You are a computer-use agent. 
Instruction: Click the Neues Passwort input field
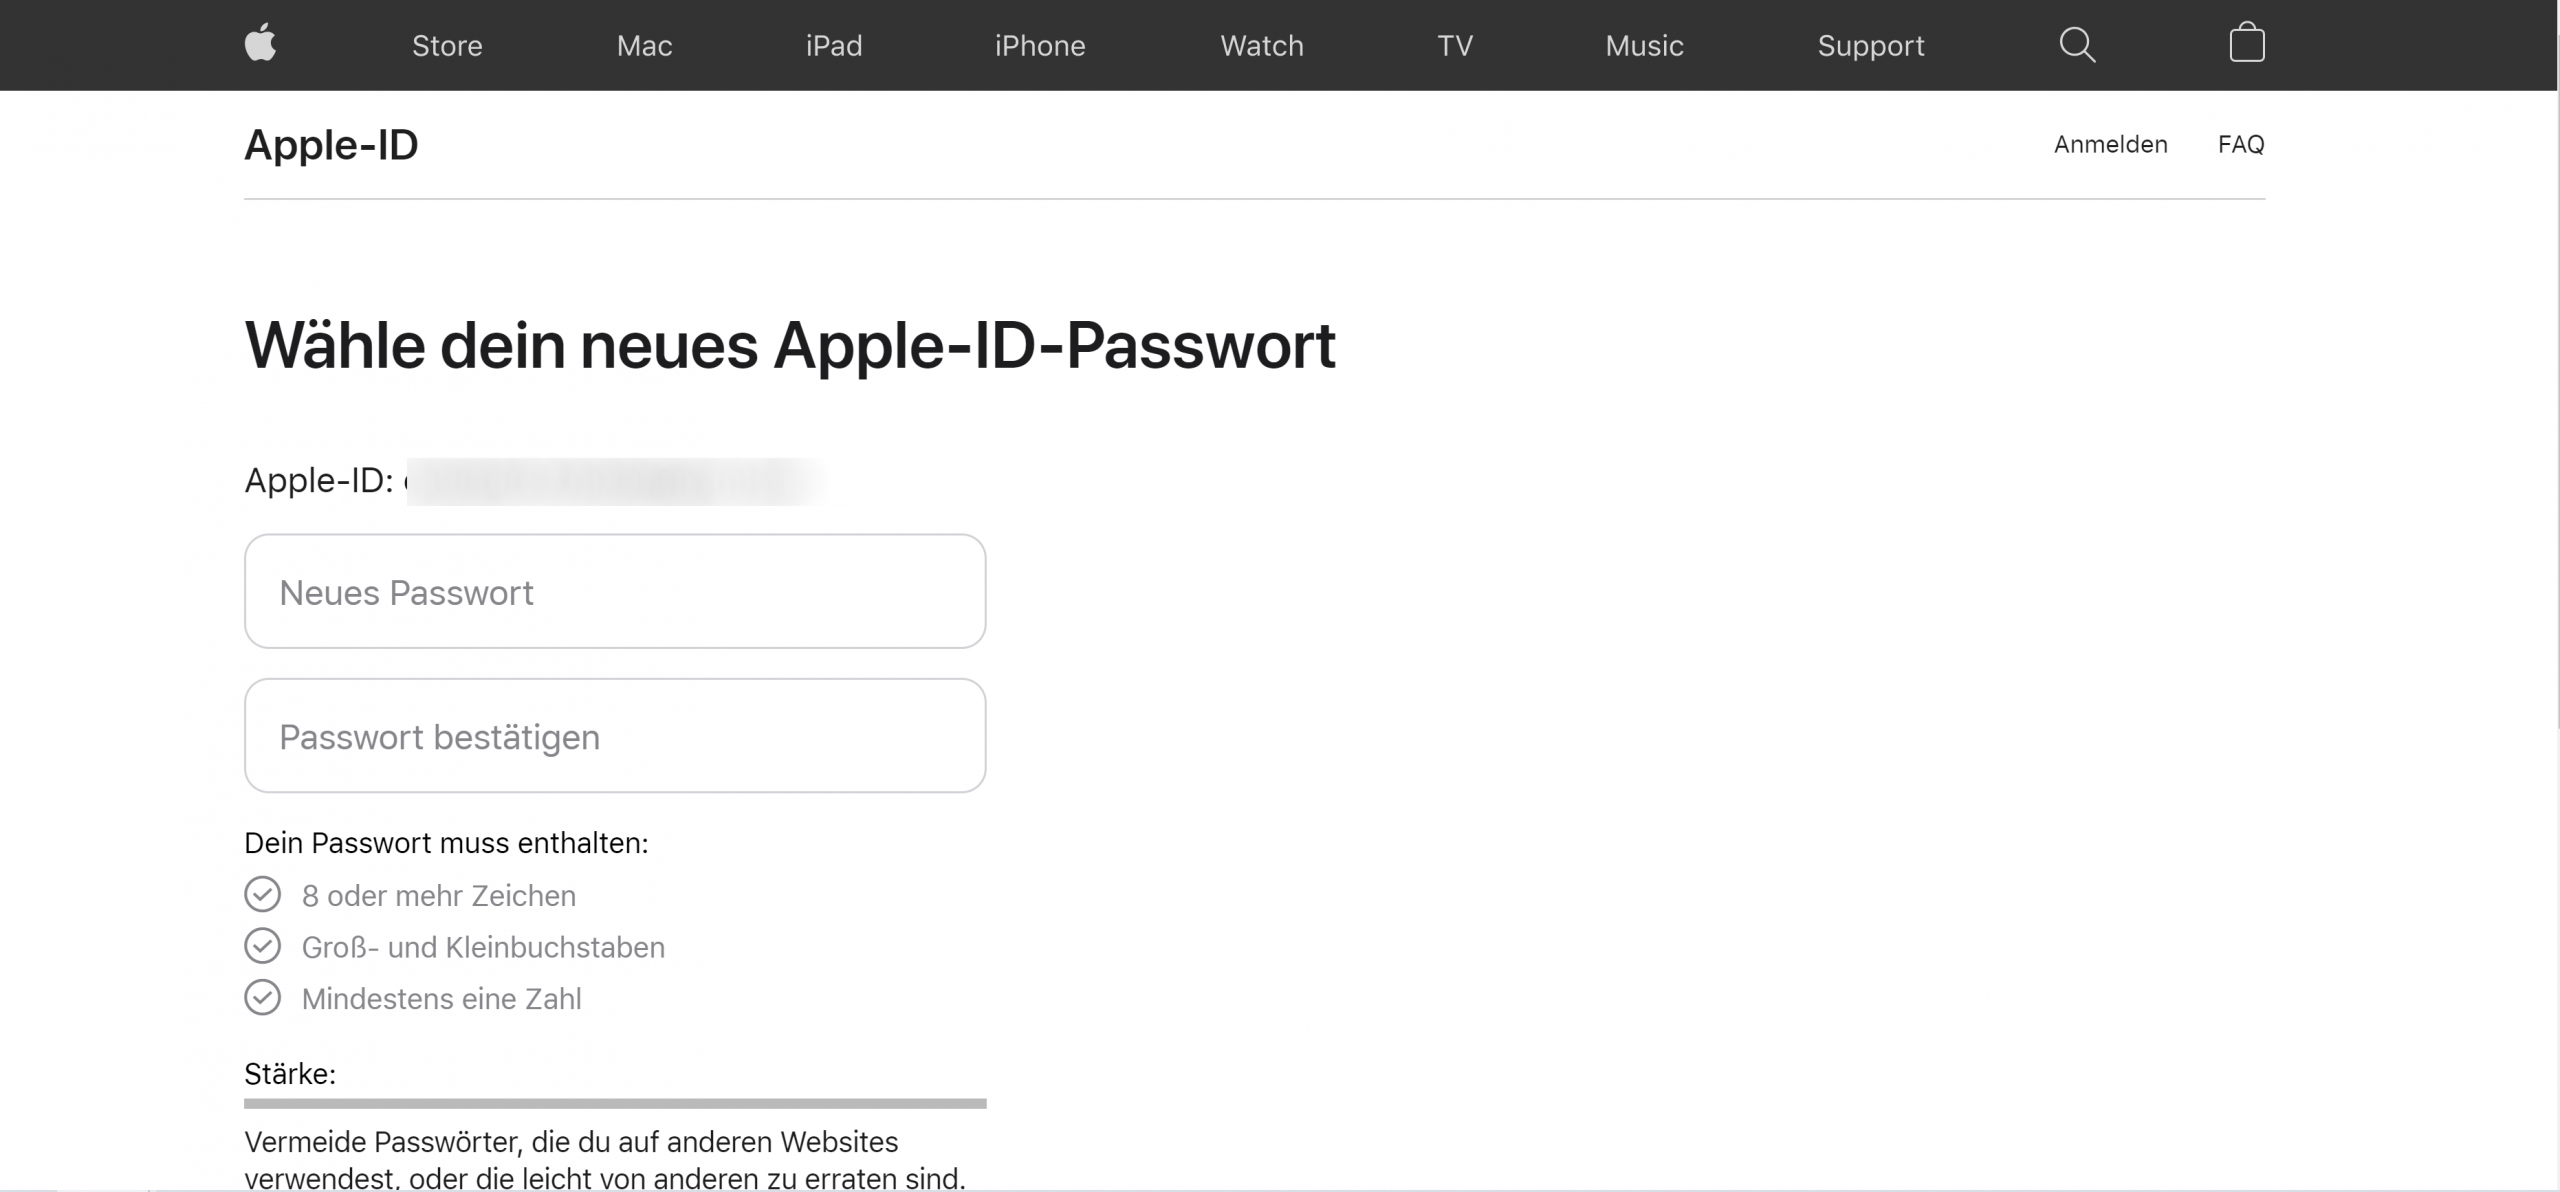pos(616,591)
